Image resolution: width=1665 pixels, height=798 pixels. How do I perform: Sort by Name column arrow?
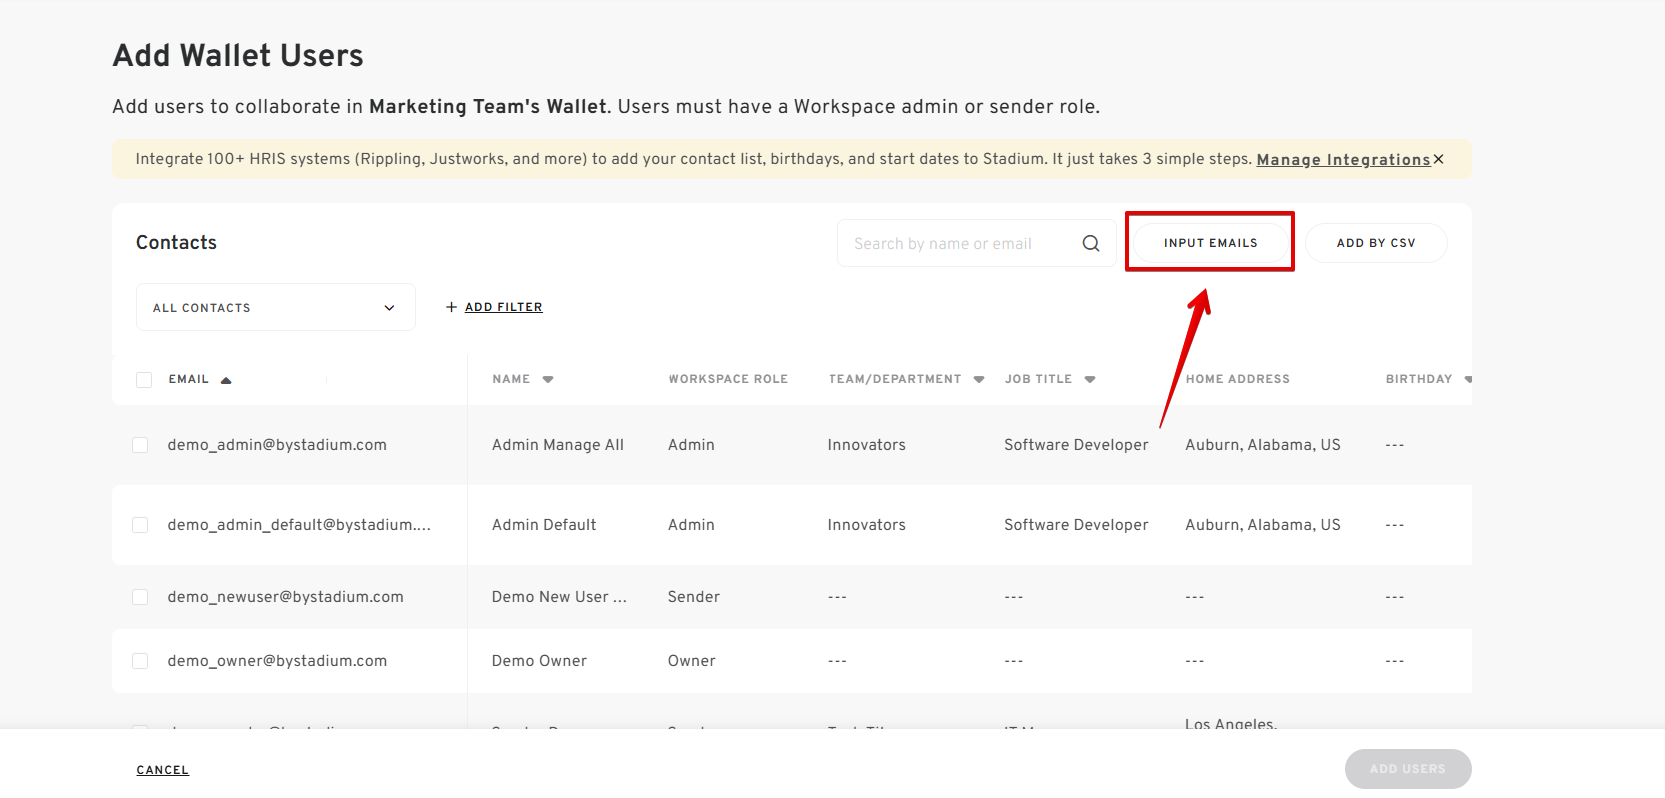[x=548, y=379]
